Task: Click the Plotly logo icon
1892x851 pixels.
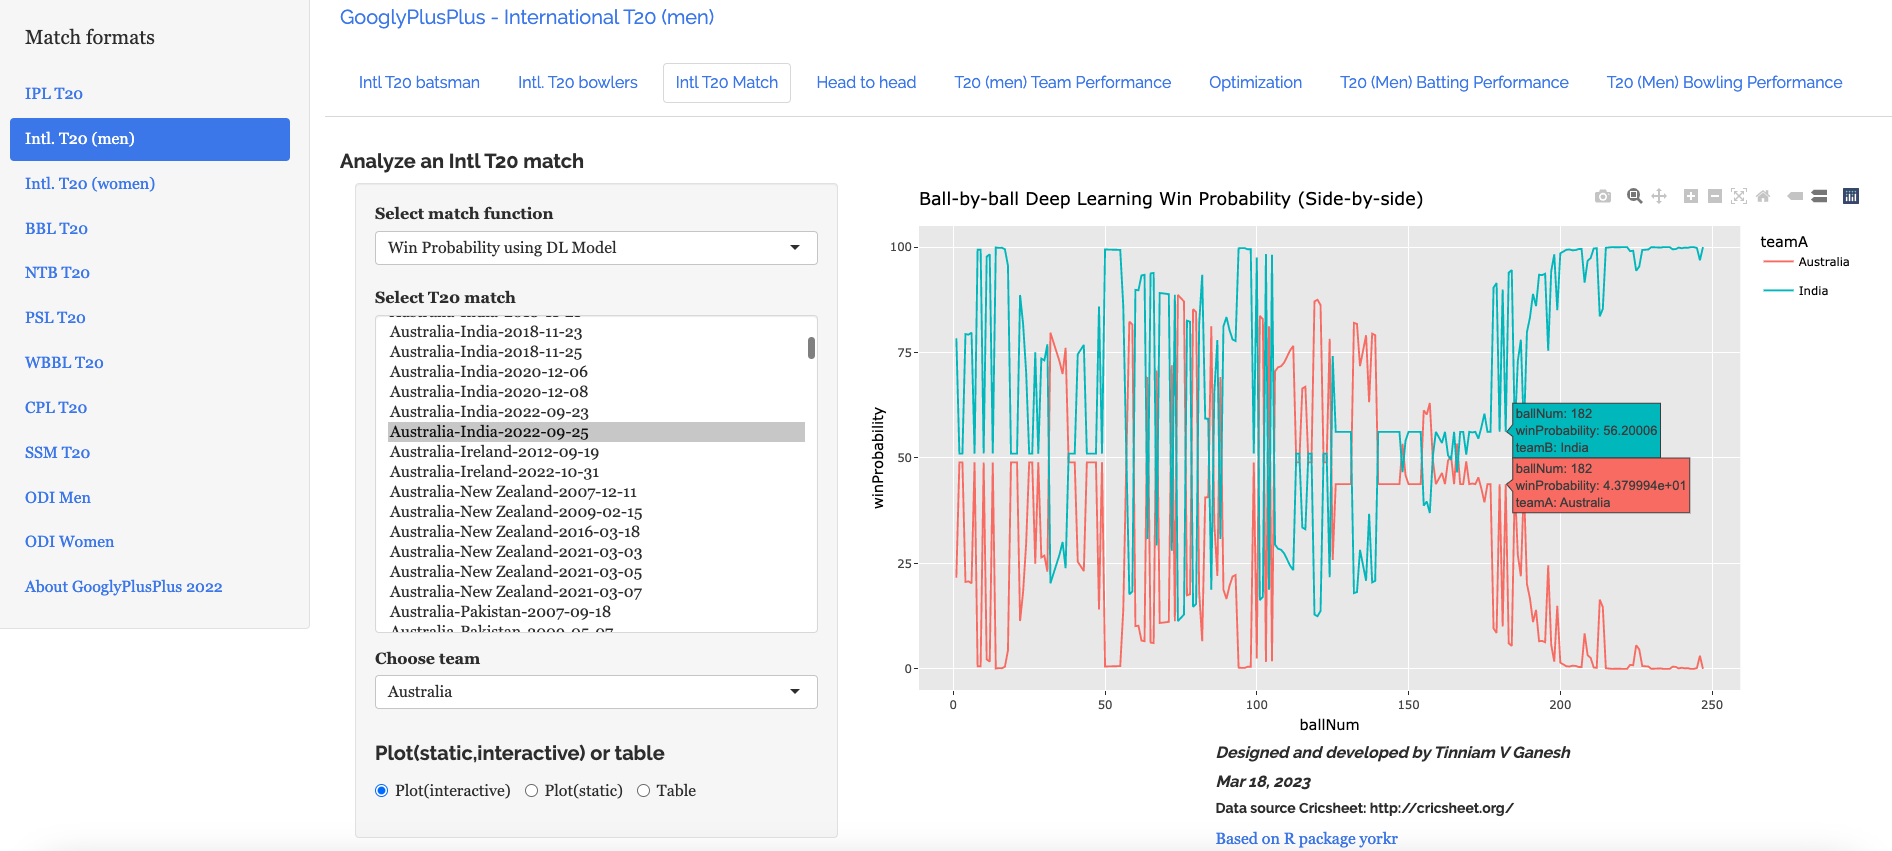Action: pos(1851,196)
